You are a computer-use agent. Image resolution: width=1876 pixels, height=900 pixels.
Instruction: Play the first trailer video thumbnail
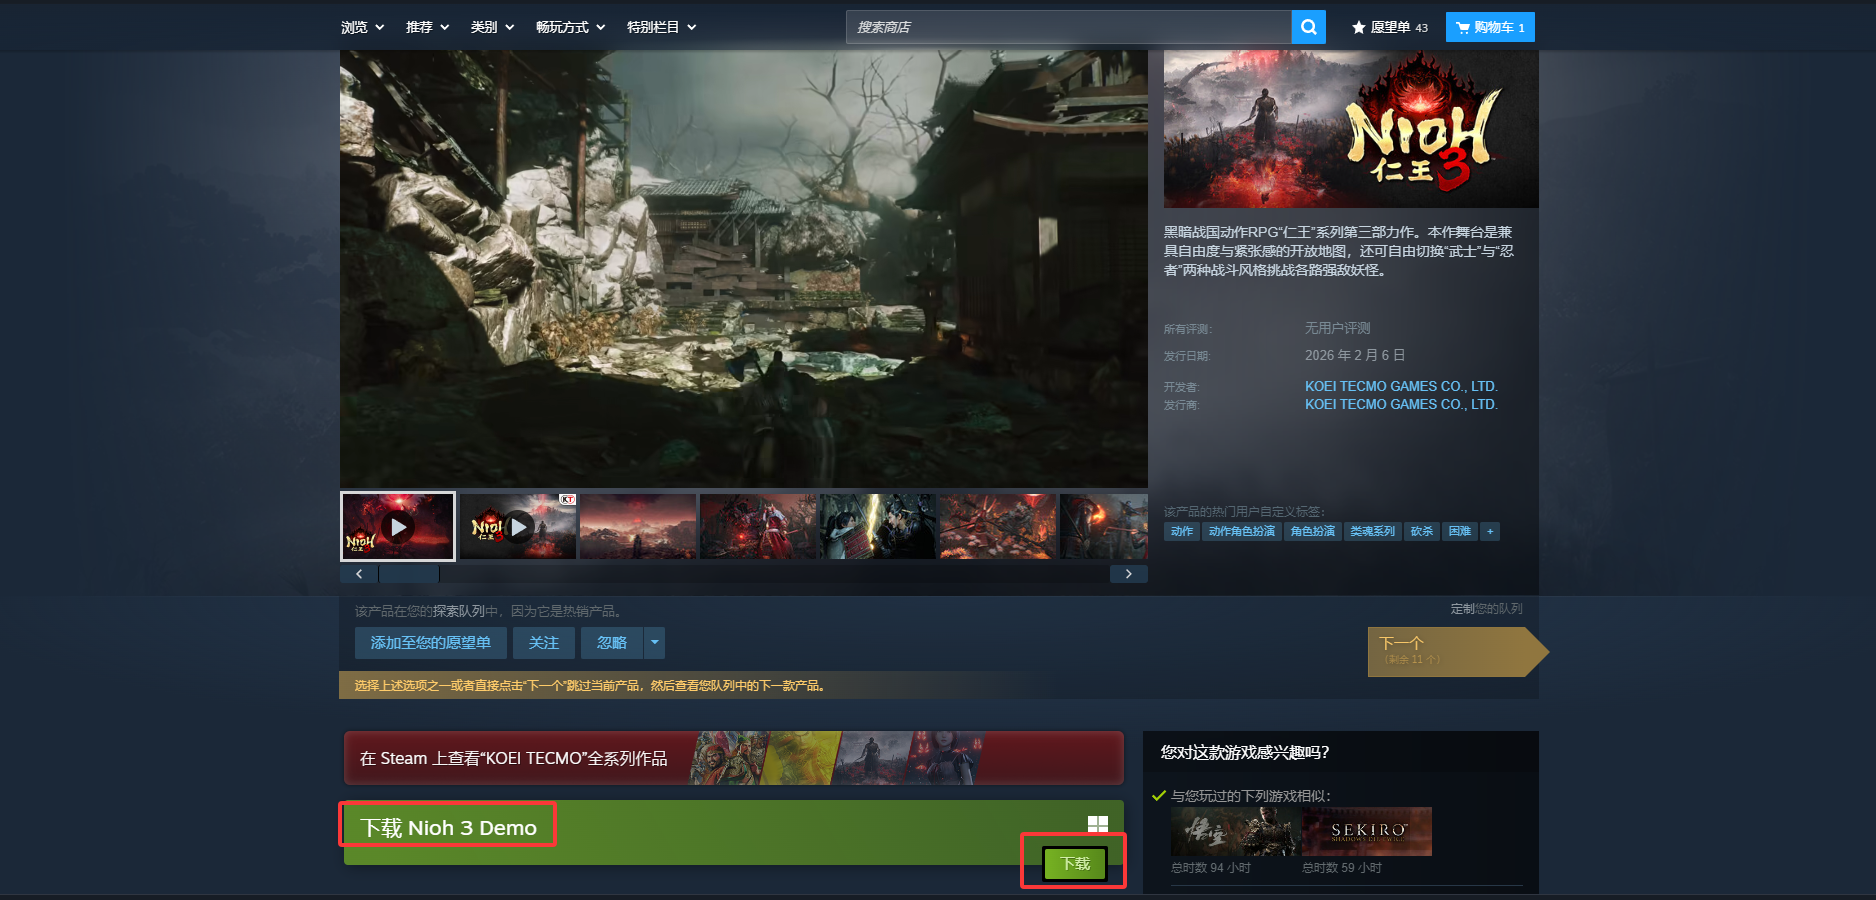click(398, 526)
